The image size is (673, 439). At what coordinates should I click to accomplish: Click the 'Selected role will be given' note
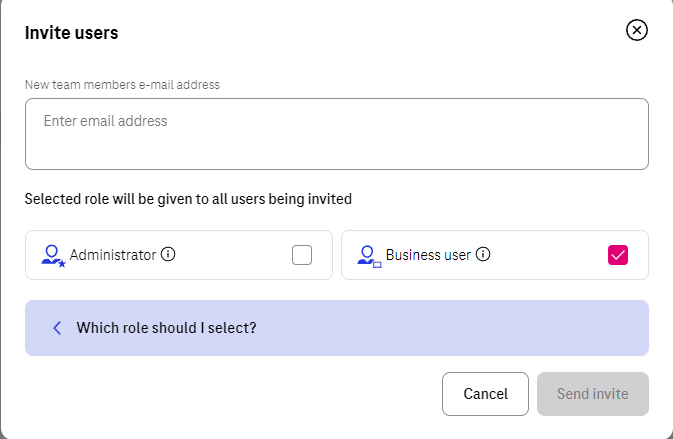[x=188, y=199]
